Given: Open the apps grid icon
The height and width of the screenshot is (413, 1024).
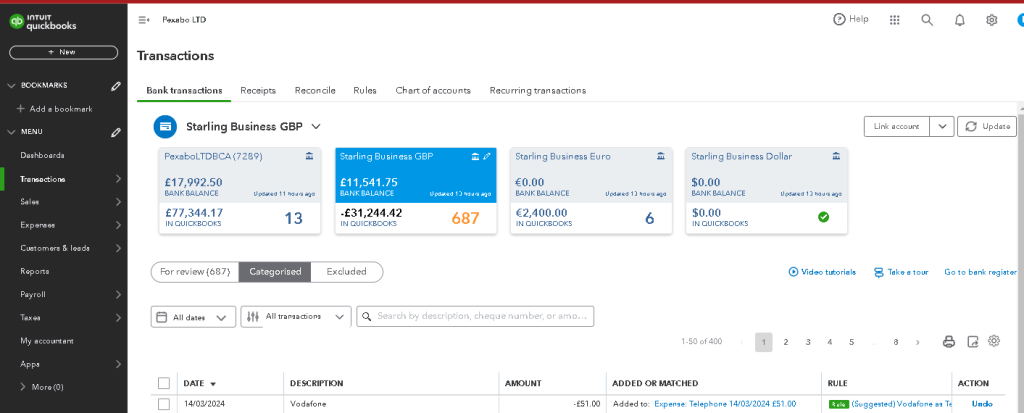Looking at the screenshot, I should (x=895, y=20).
